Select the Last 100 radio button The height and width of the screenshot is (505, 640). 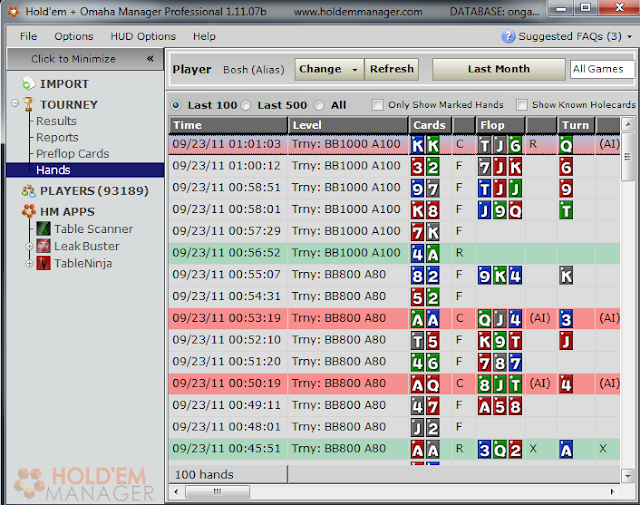(176, 105)
